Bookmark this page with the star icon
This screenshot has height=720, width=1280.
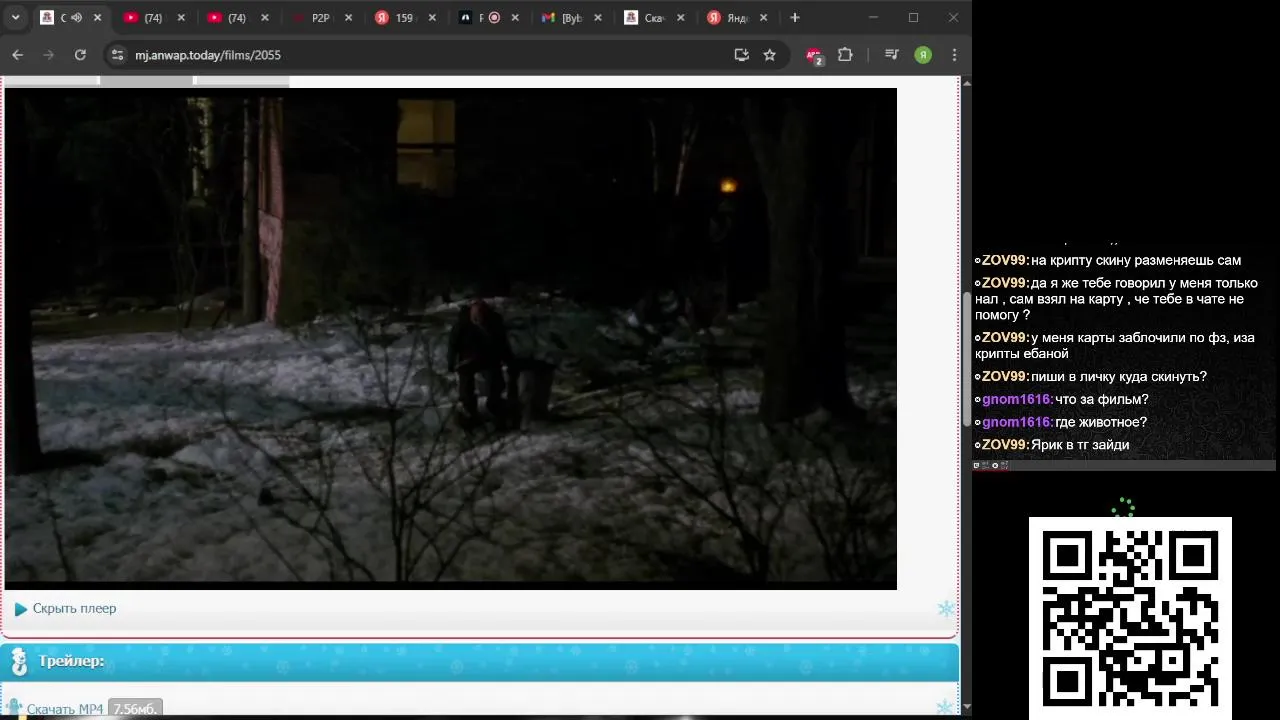point(769,55)
